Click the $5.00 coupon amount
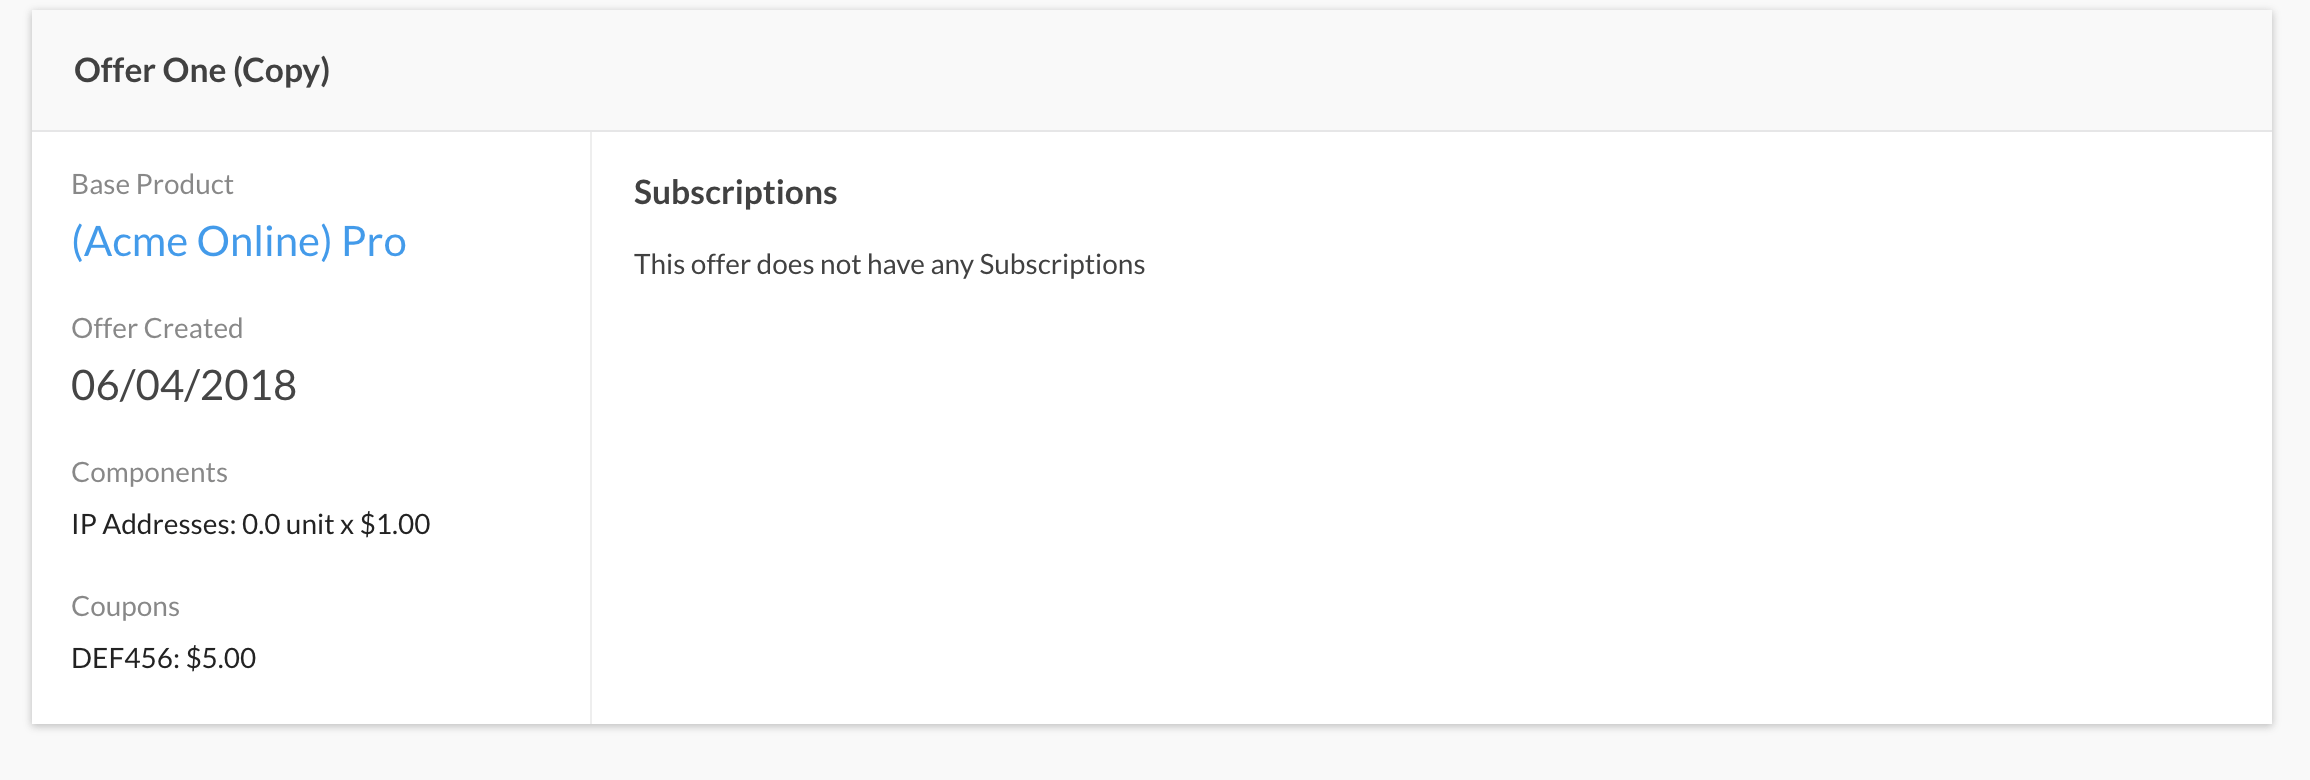2310x780 pixels. [x=221, y=659]
